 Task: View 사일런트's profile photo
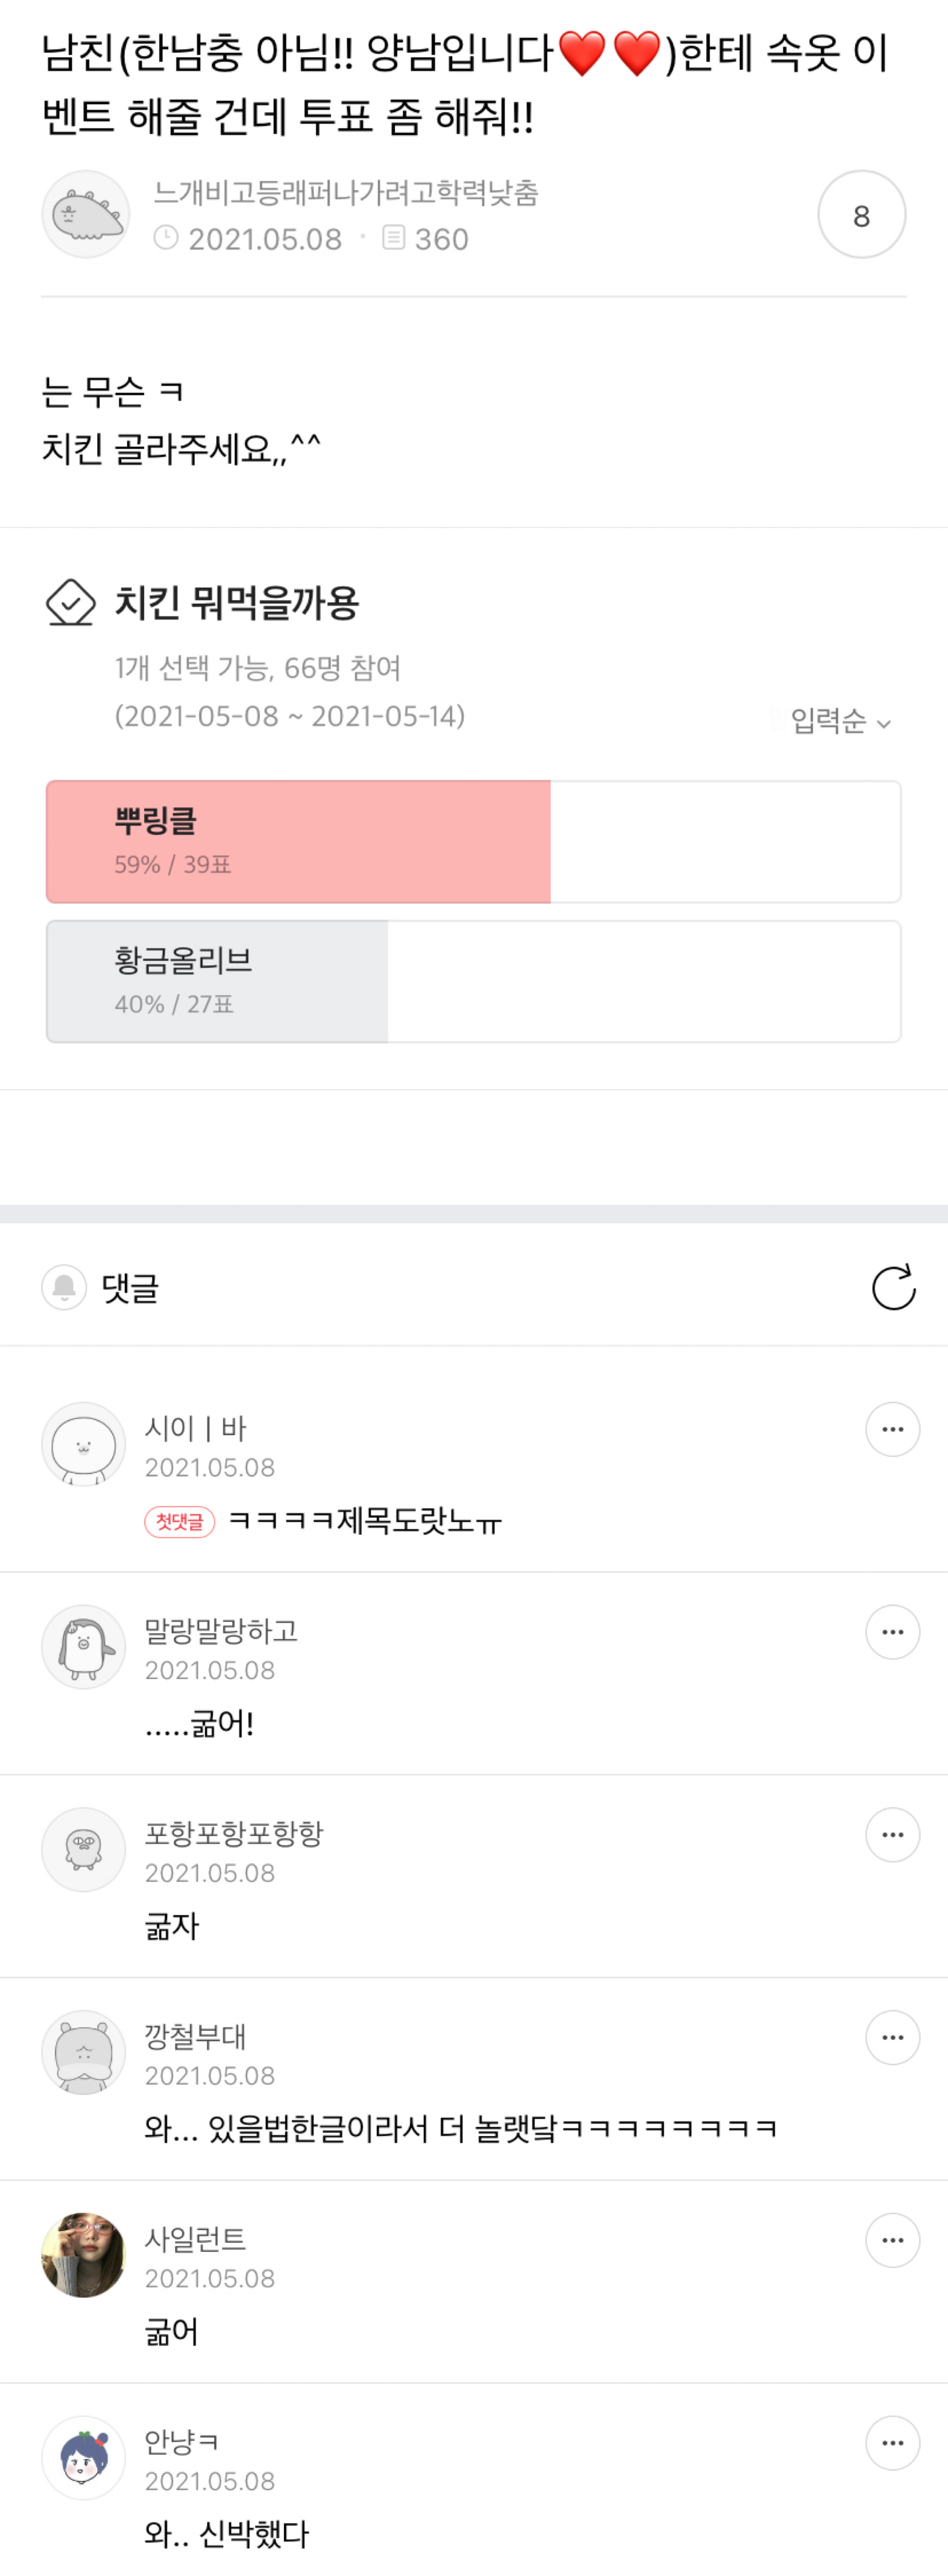click(84, 2255)
